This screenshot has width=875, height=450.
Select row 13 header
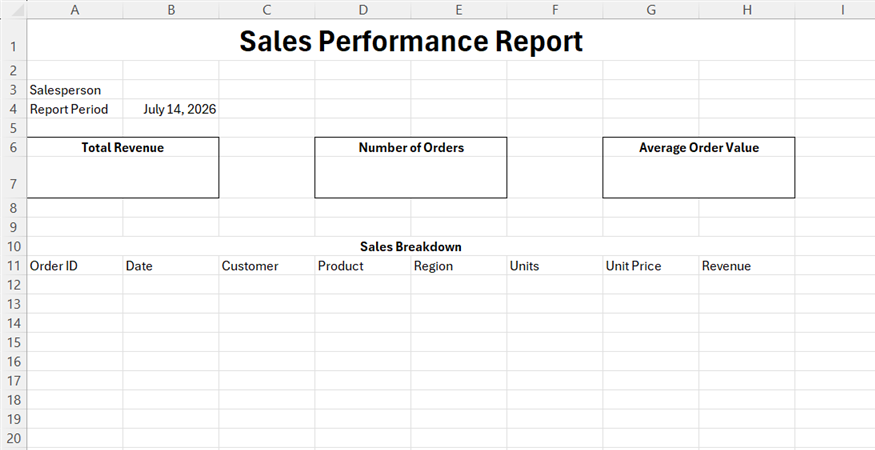(13, 304)
